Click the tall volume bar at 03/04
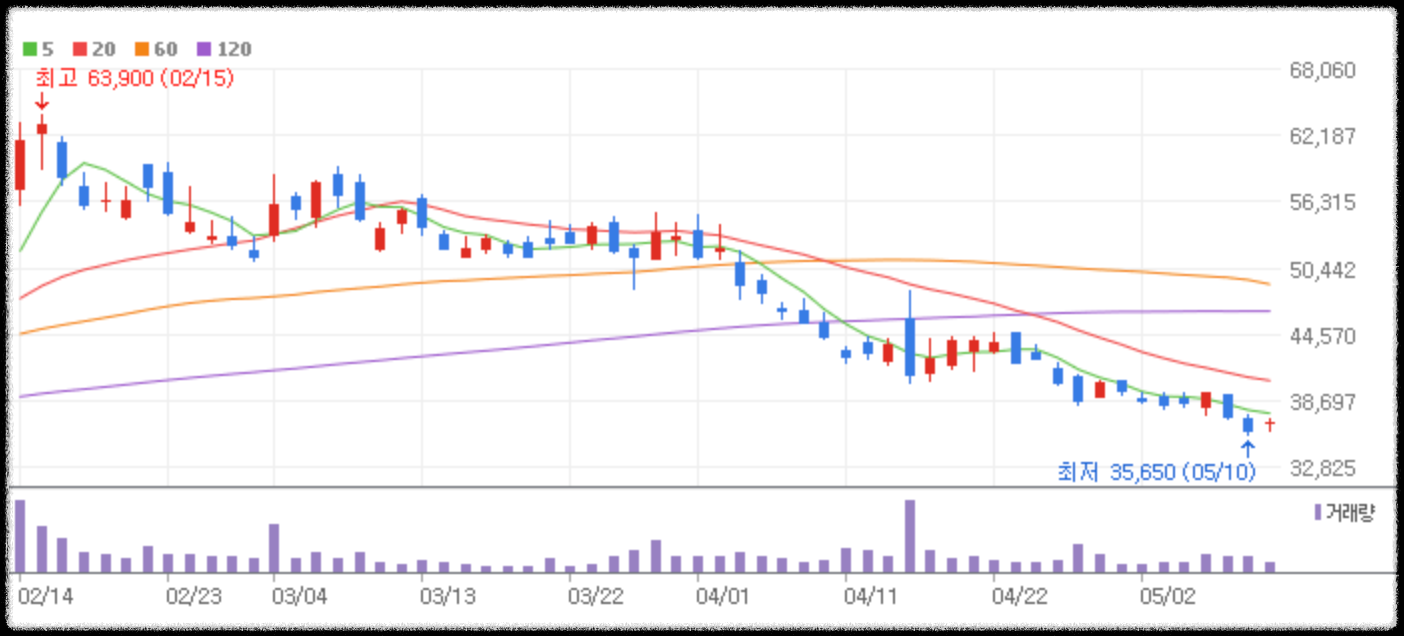The height and width of the screenshot is (636, 1404). tap(274, 548)
